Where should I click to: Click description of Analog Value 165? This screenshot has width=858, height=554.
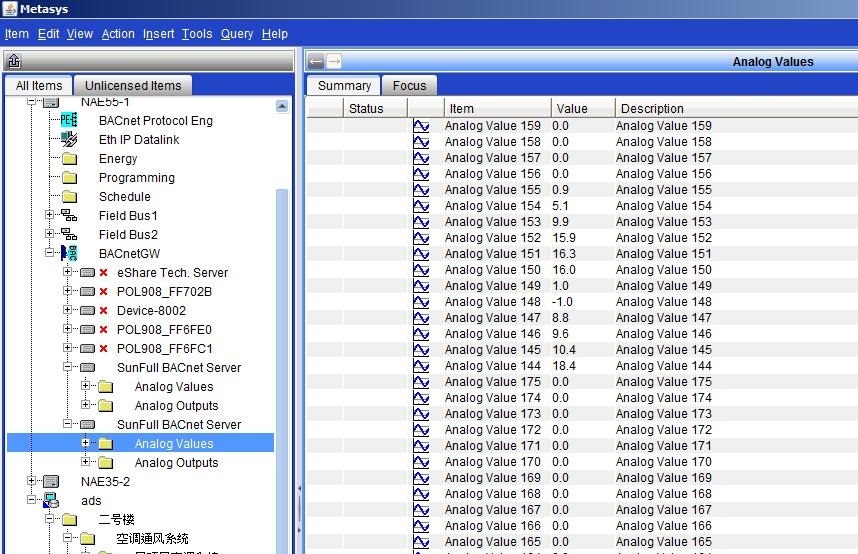coord(664,541)
